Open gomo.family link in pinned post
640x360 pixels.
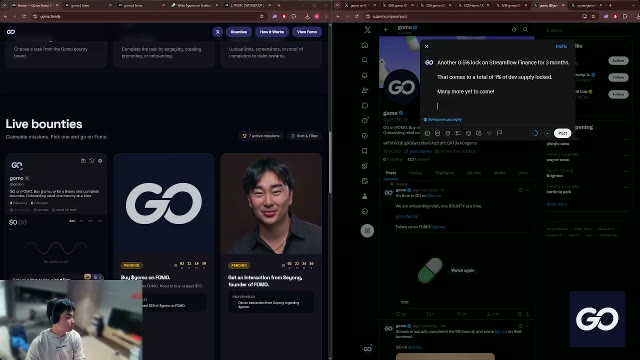pos(407,216)
